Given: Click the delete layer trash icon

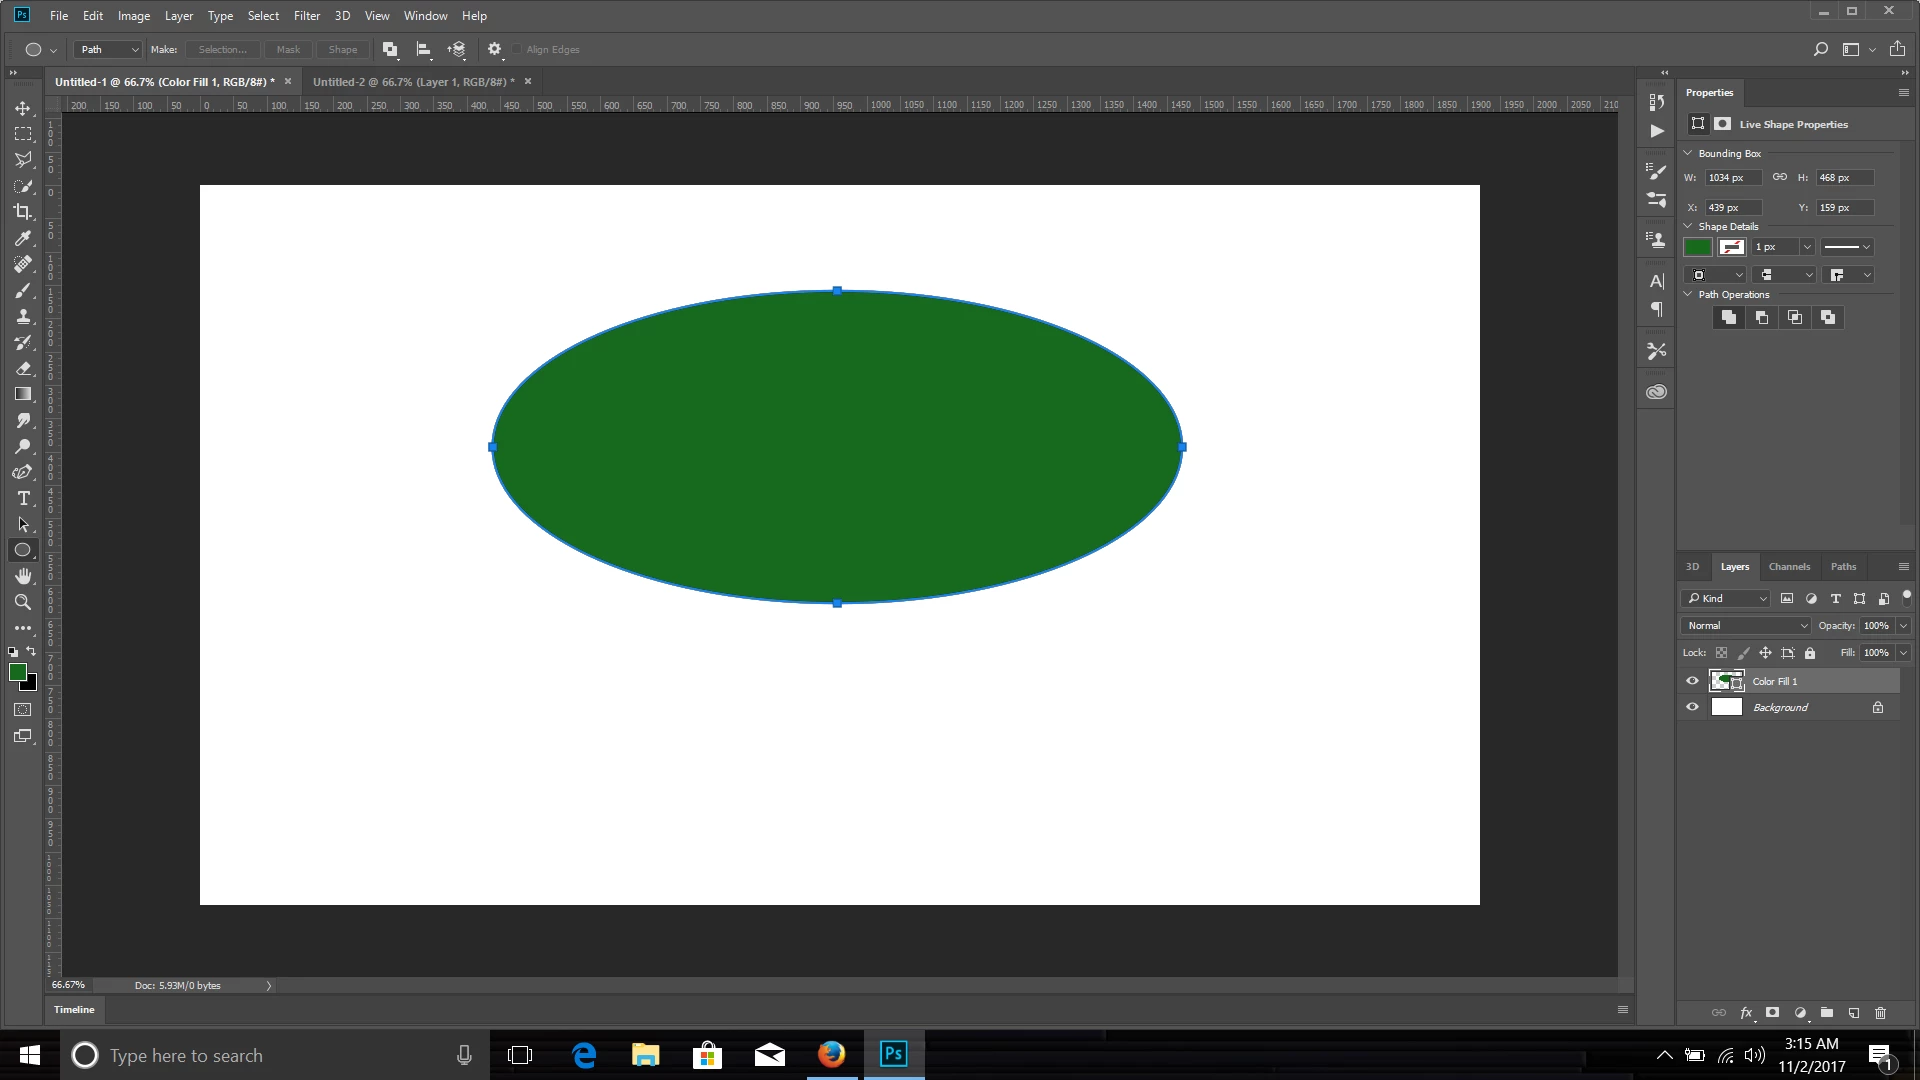Looking at the screenshot, I should (1880, 1013).
